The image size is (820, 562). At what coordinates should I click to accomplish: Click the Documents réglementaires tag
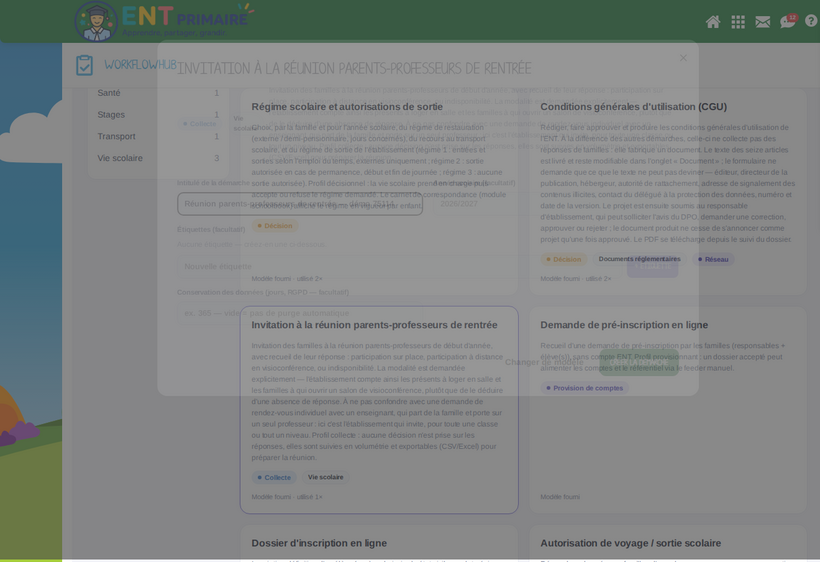[639, 259]
